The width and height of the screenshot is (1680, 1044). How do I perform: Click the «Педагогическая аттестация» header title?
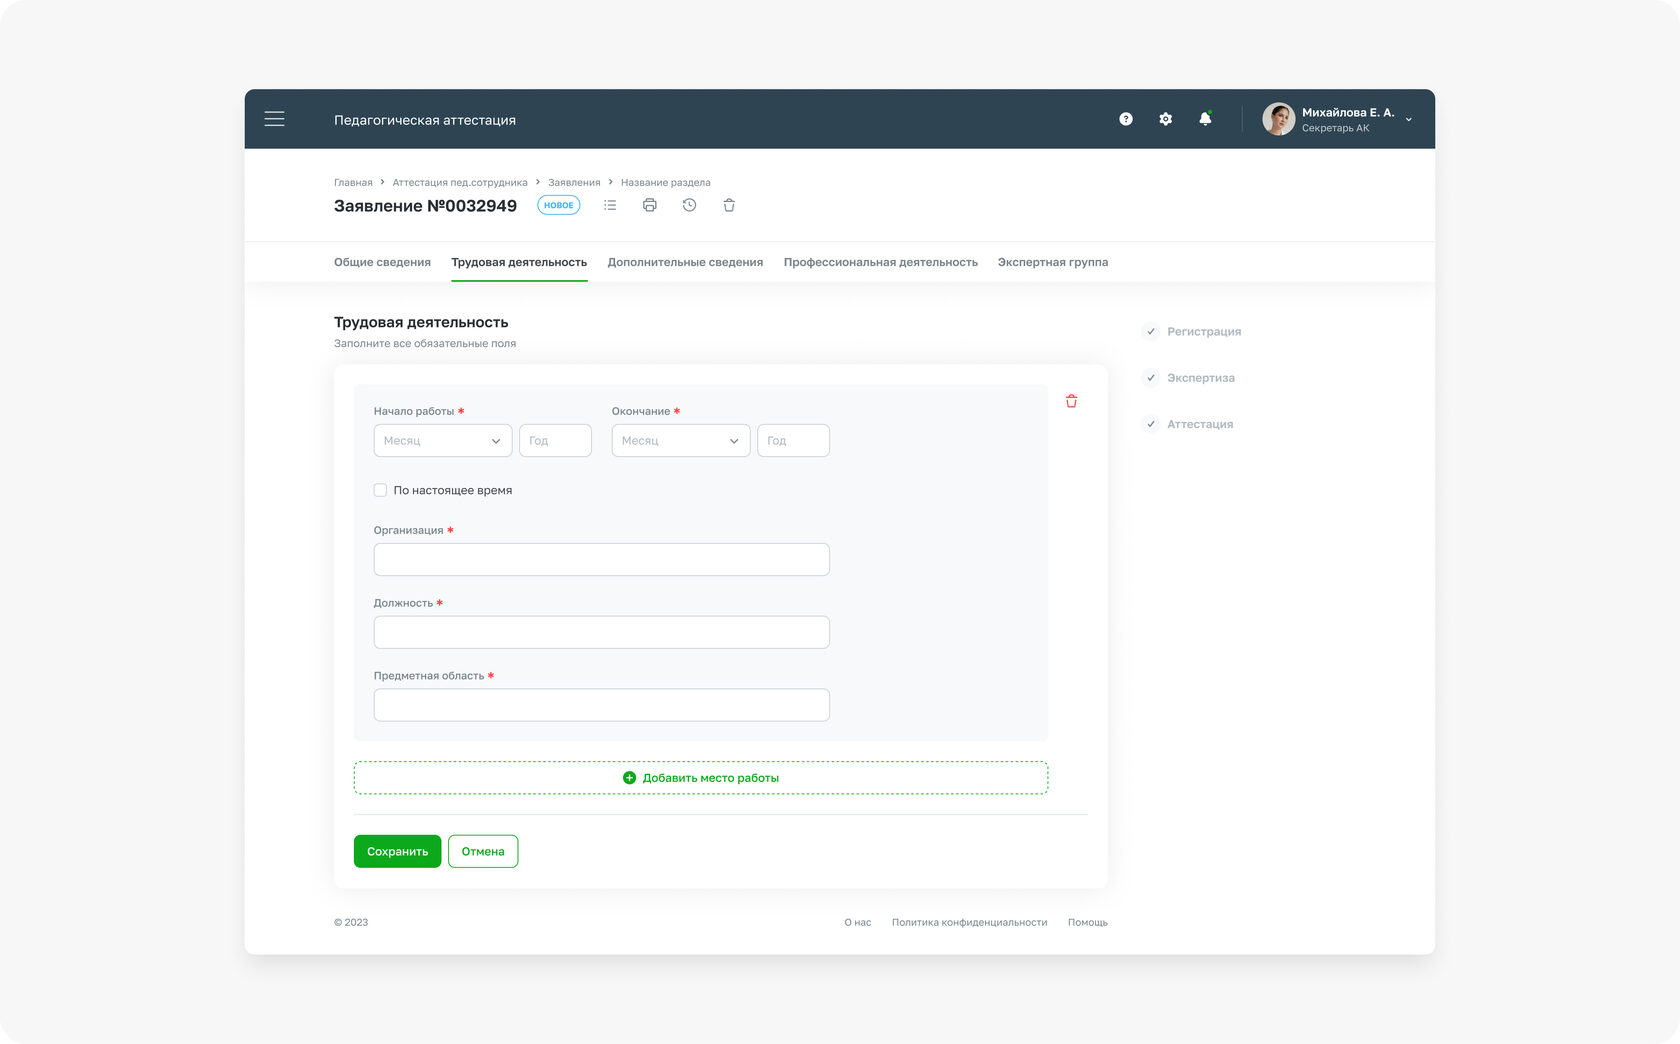(425, 120)
